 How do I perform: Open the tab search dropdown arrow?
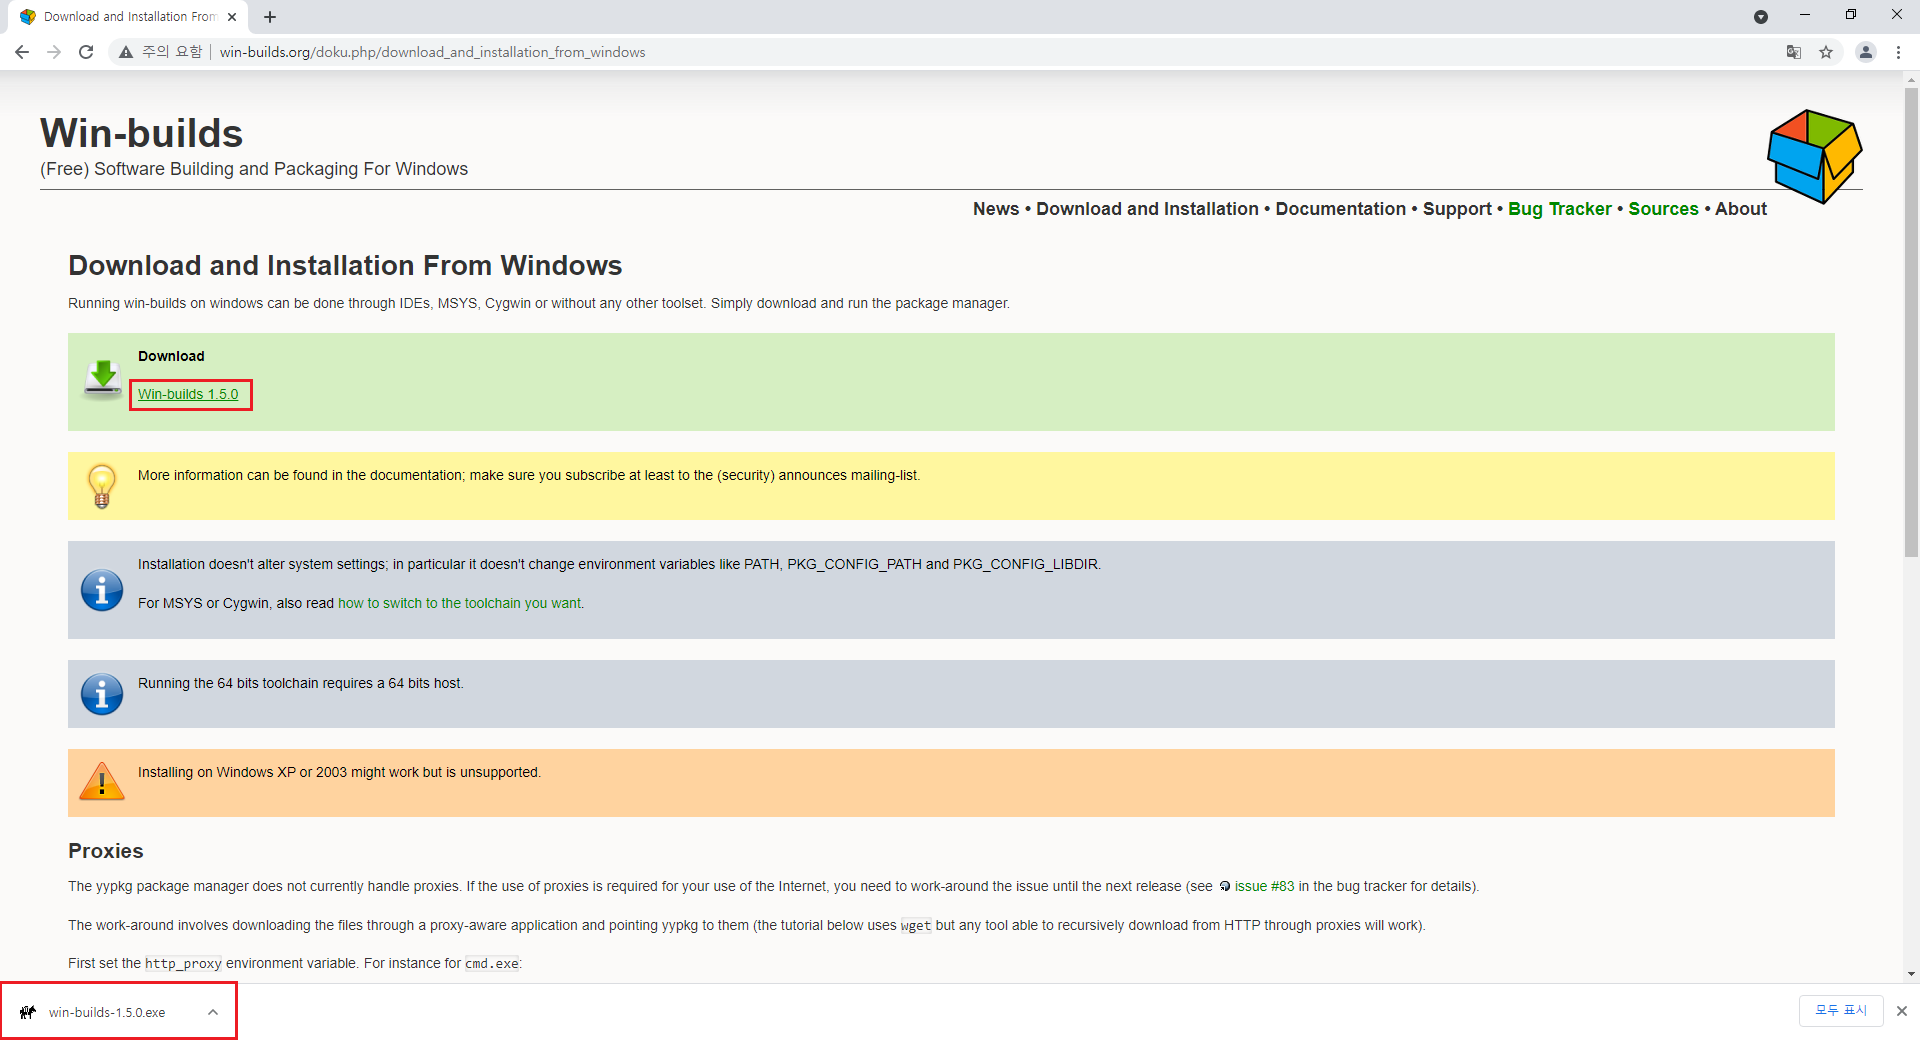pos(1761,17)
